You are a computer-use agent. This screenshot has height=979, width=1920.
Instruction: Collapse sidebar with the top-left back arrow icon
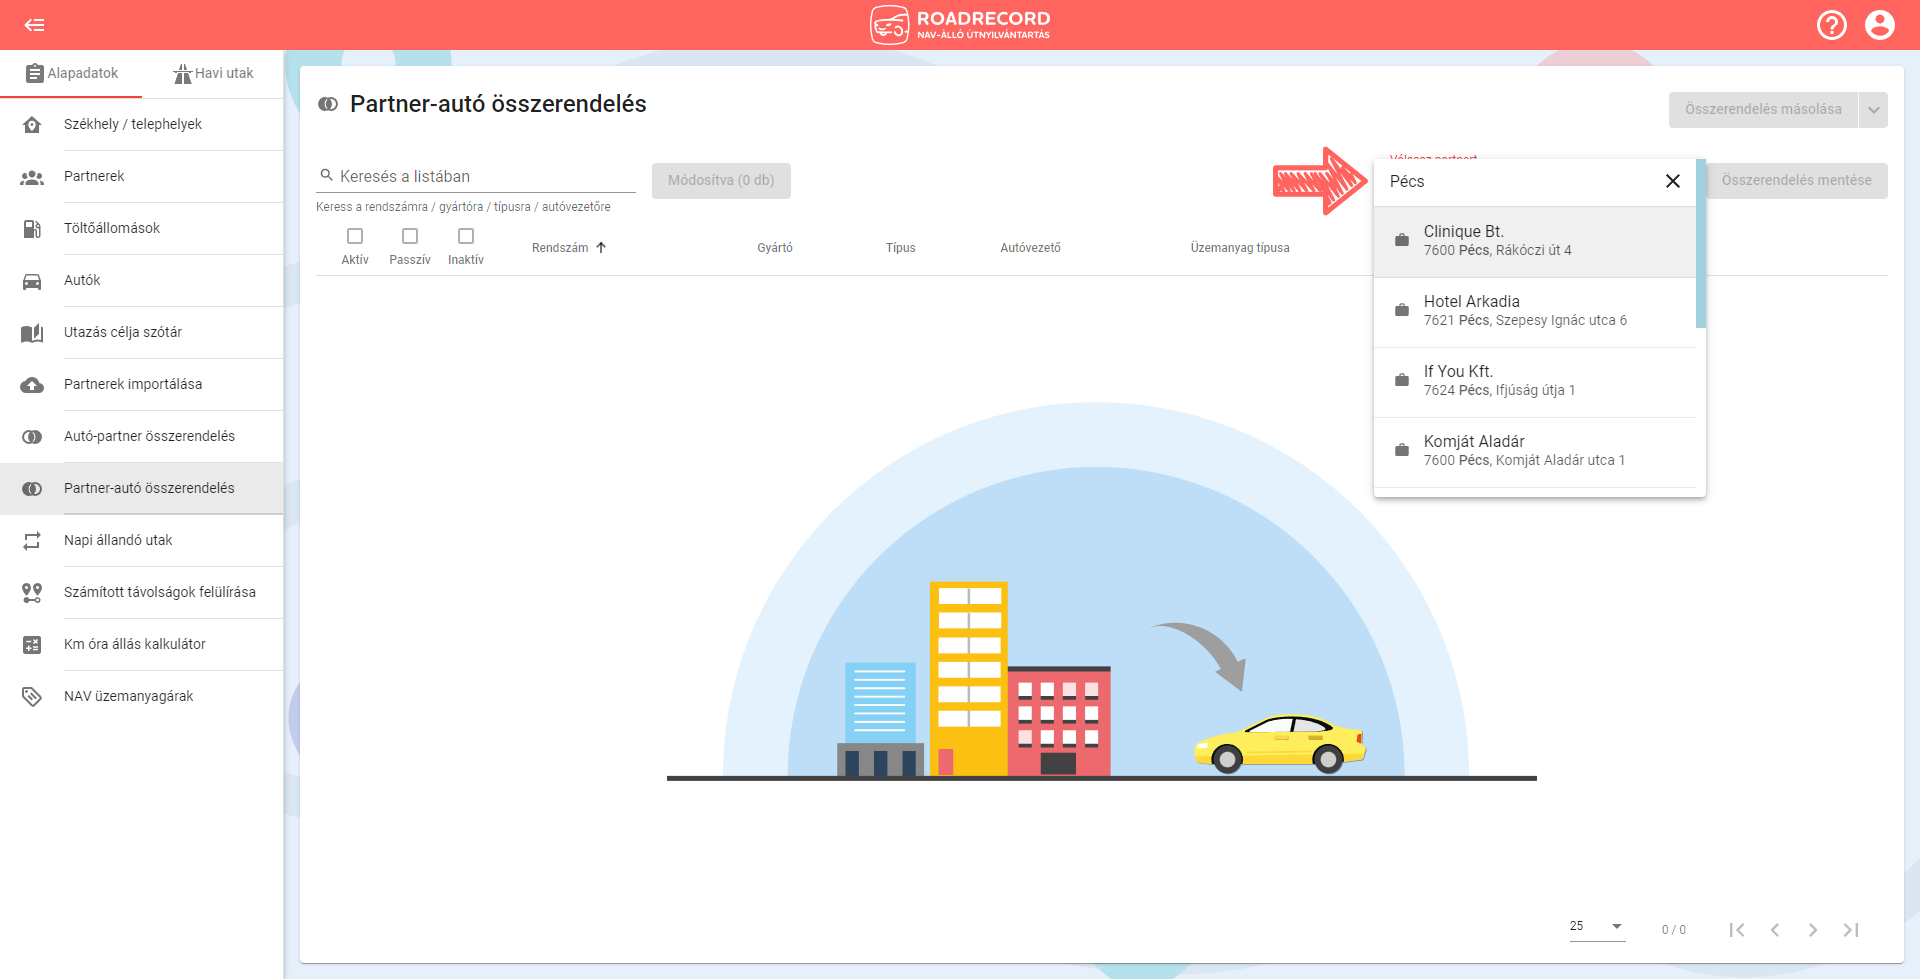(34, 25)
